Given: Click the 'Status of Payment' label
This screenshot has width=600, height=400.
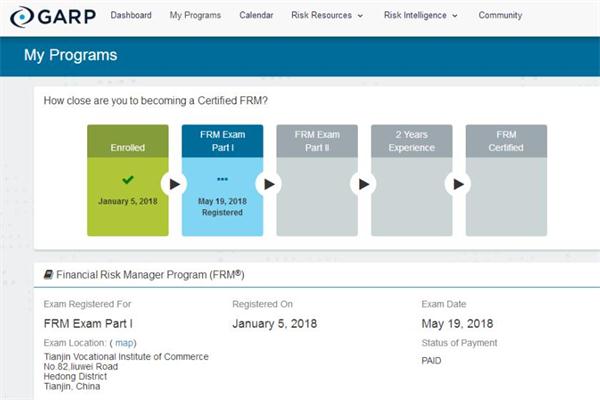Looking at the screenshot, I should pos(459,343).
